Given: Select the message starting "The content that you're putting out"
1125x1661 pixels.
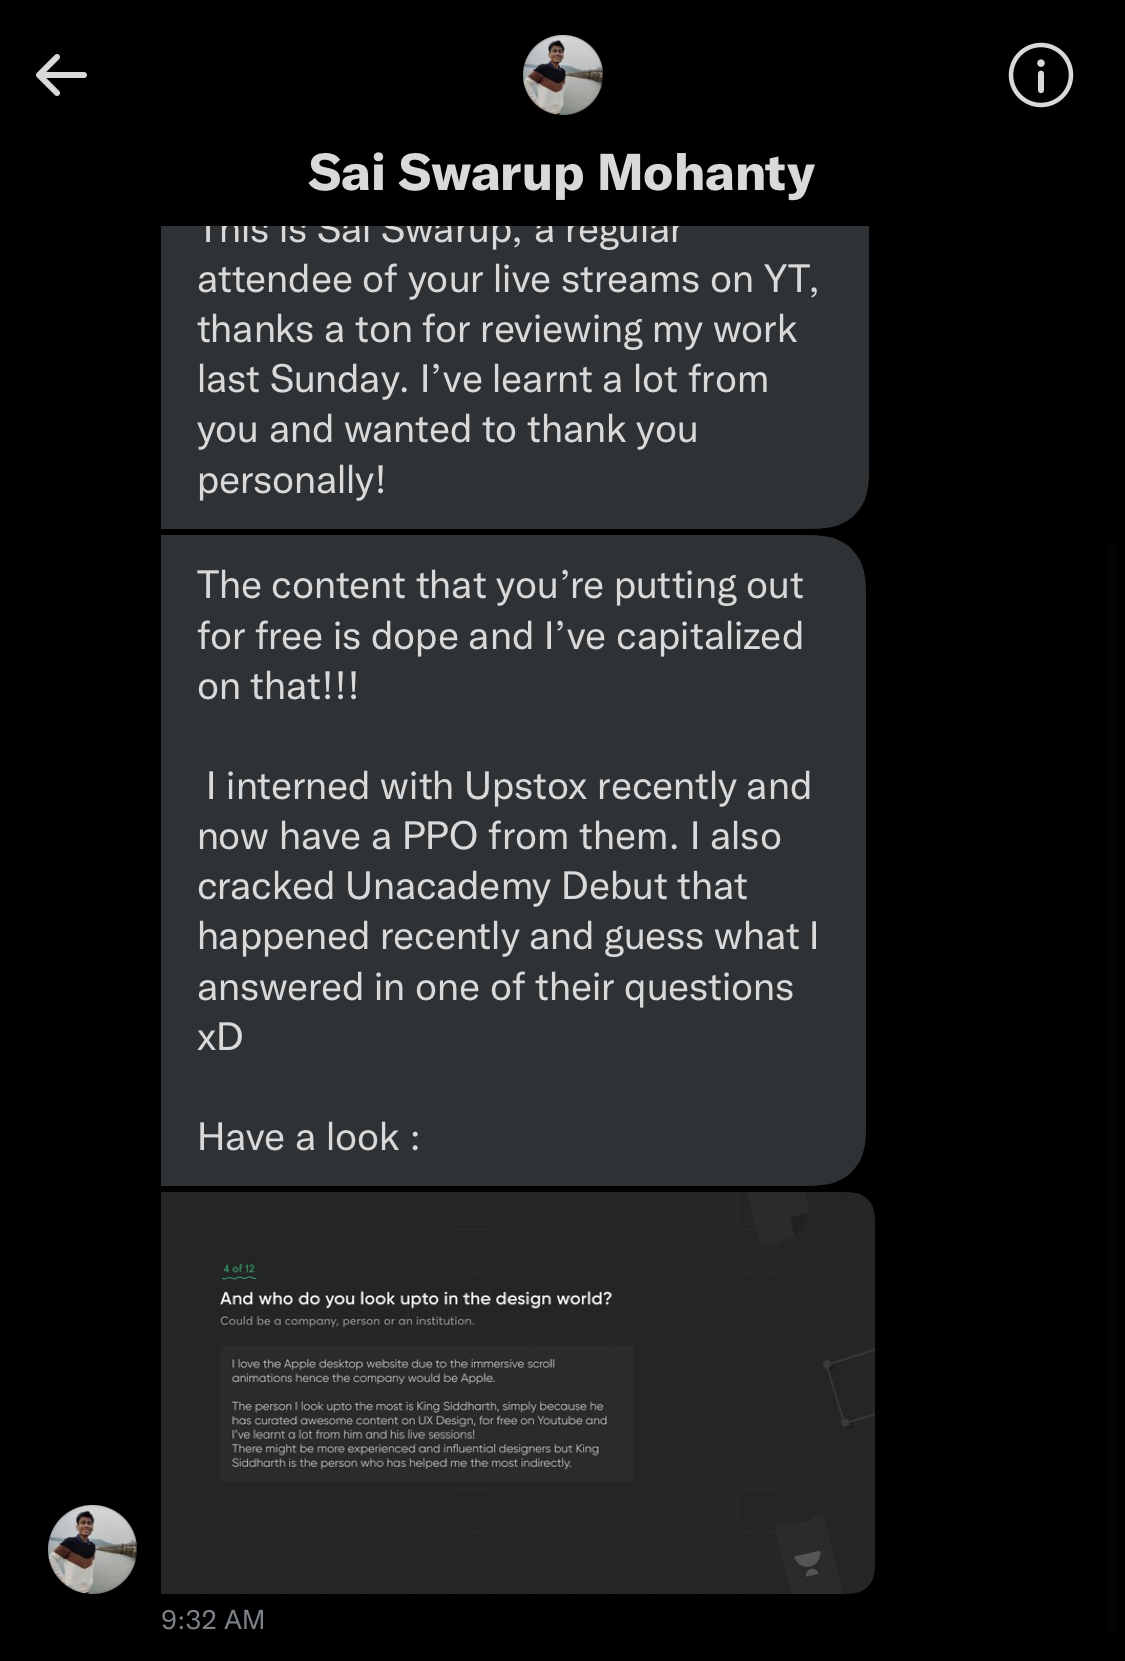Looking at the screenshot, I should [513, 860].
